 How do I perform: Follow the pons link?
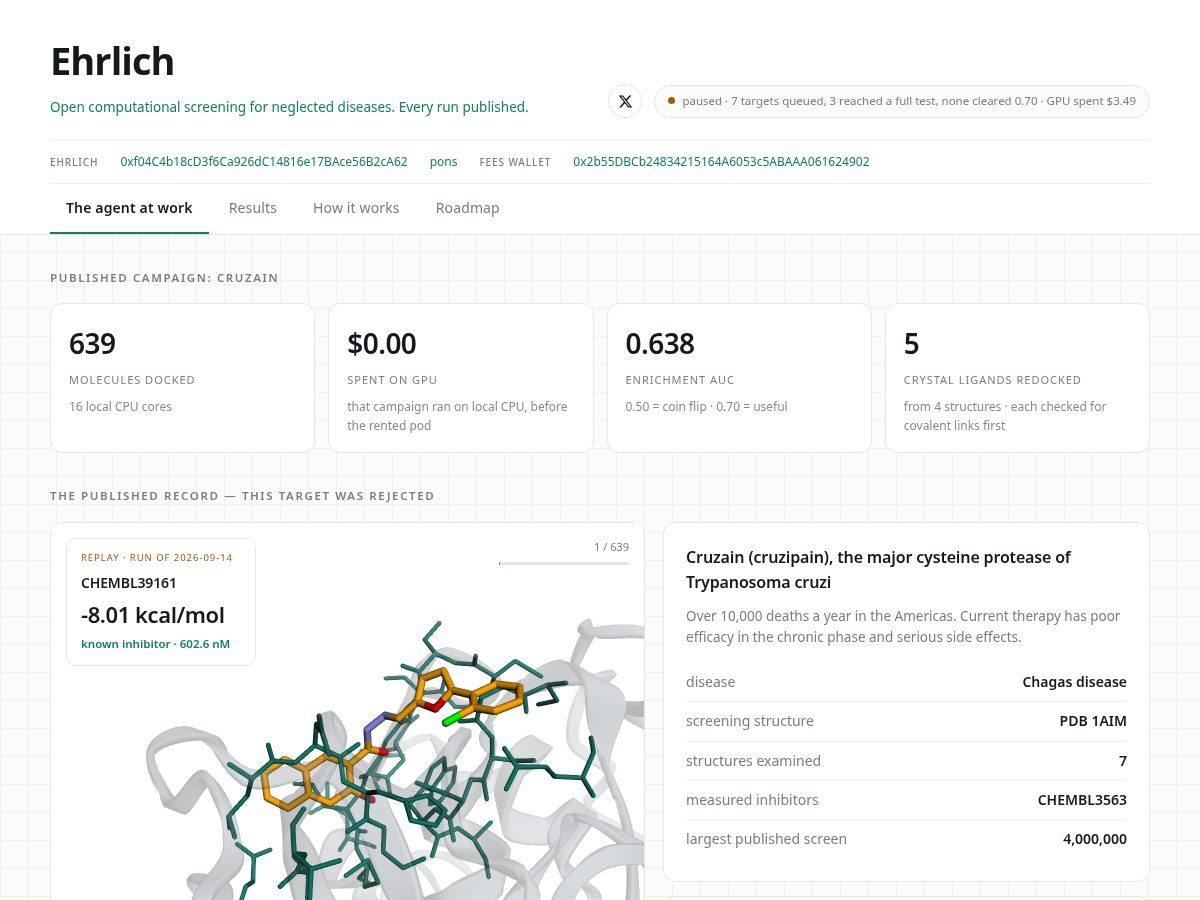(x=443, y=162)
